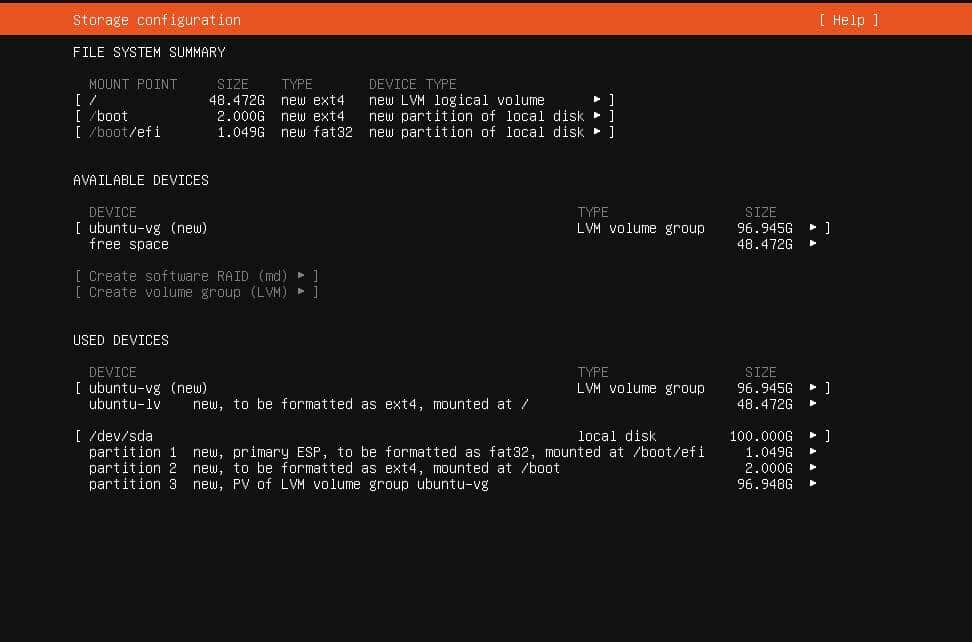The width and height of the screenshot is (972, 642).
Task: Select Create software RAID (md)
Action: coord(197,276)
